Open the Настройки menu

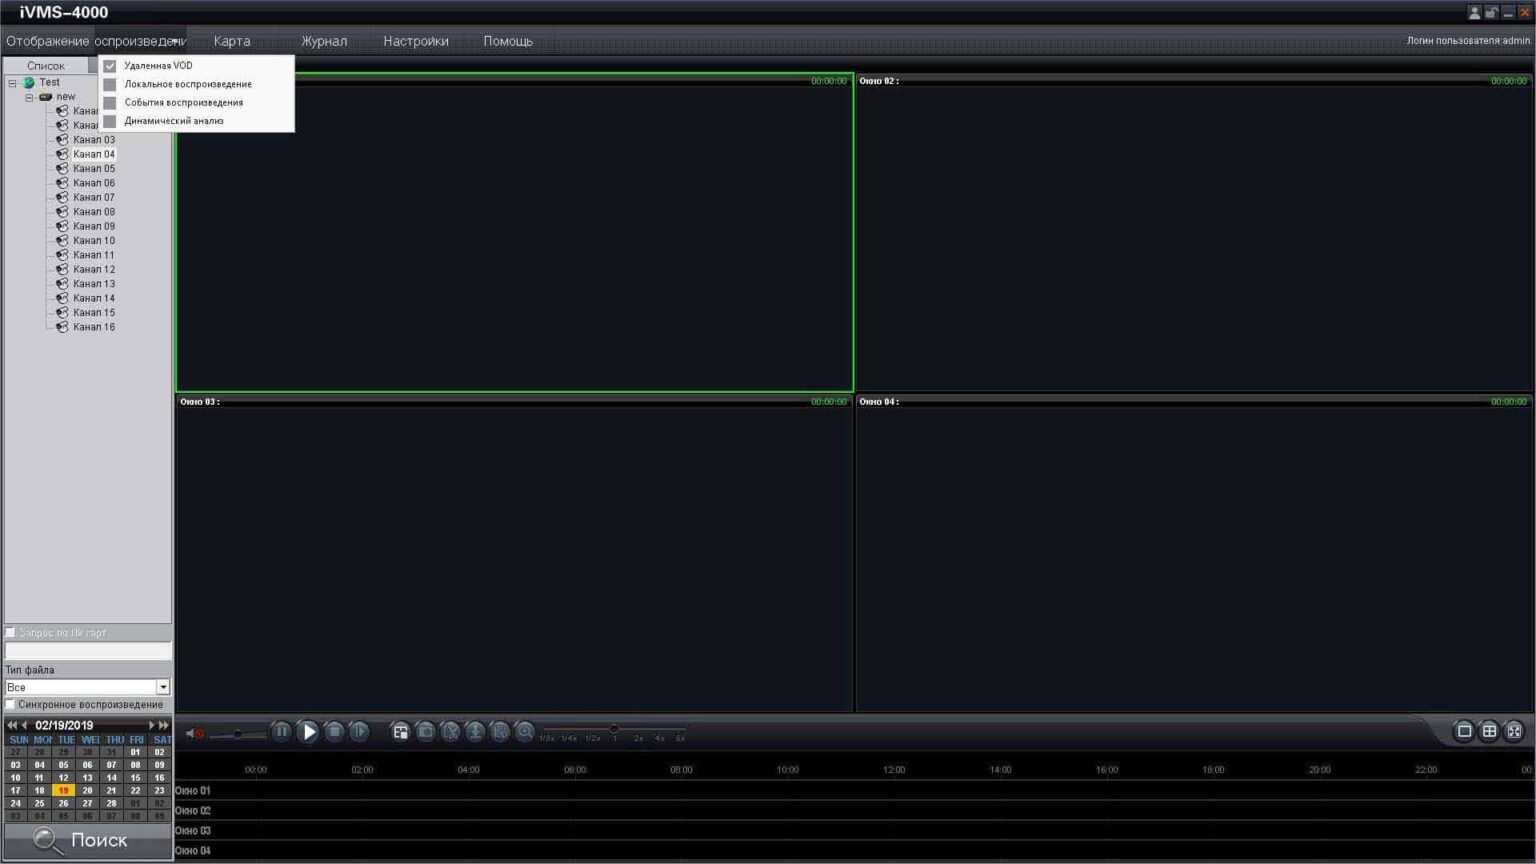pyautogui.click(x=415, y=41)
